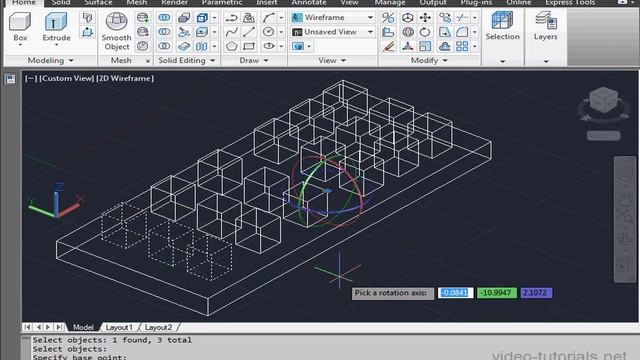Select the Spline draw tool
The image size is (640, 360).
point(231,32)
